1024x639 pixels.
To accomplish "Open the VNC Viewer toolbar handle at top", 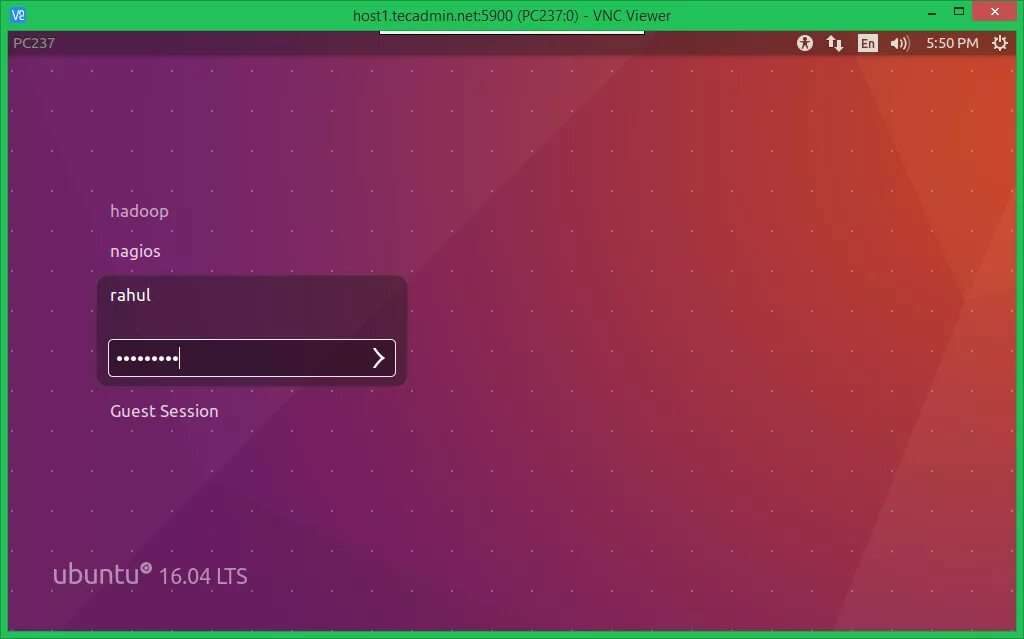I will [512, 32].
